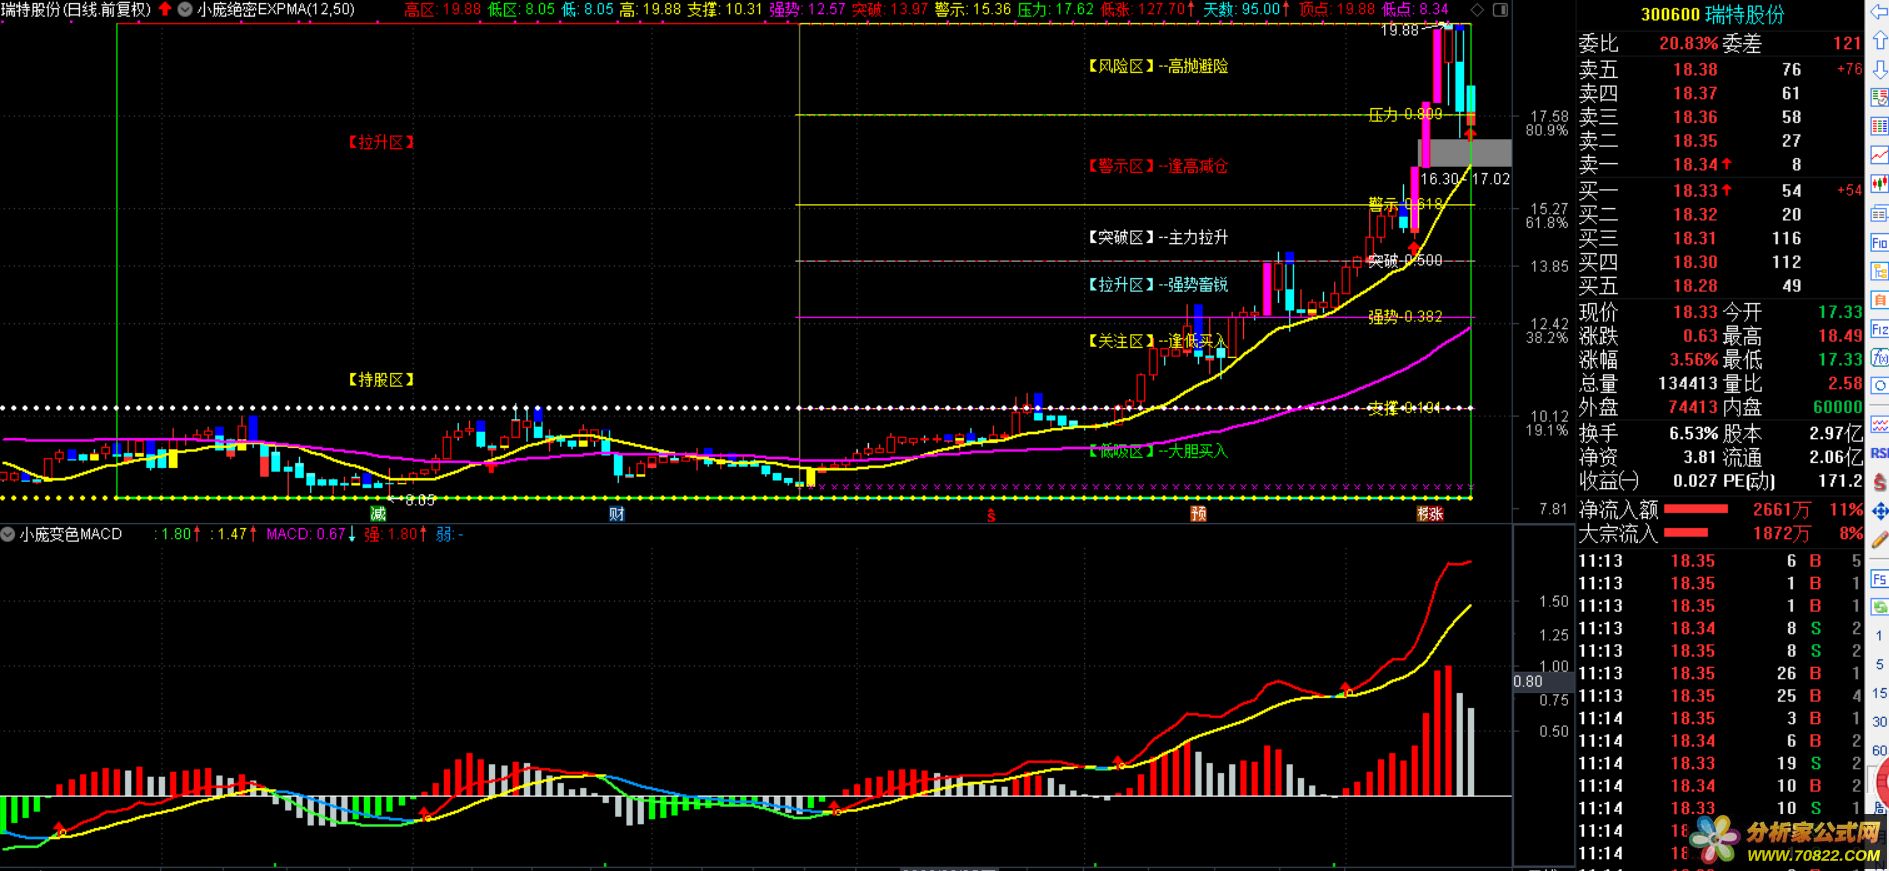Click the 财 marker on the timeline
Image resolution: width=1889 pixels, height=871 pixels.
point(617,514)
